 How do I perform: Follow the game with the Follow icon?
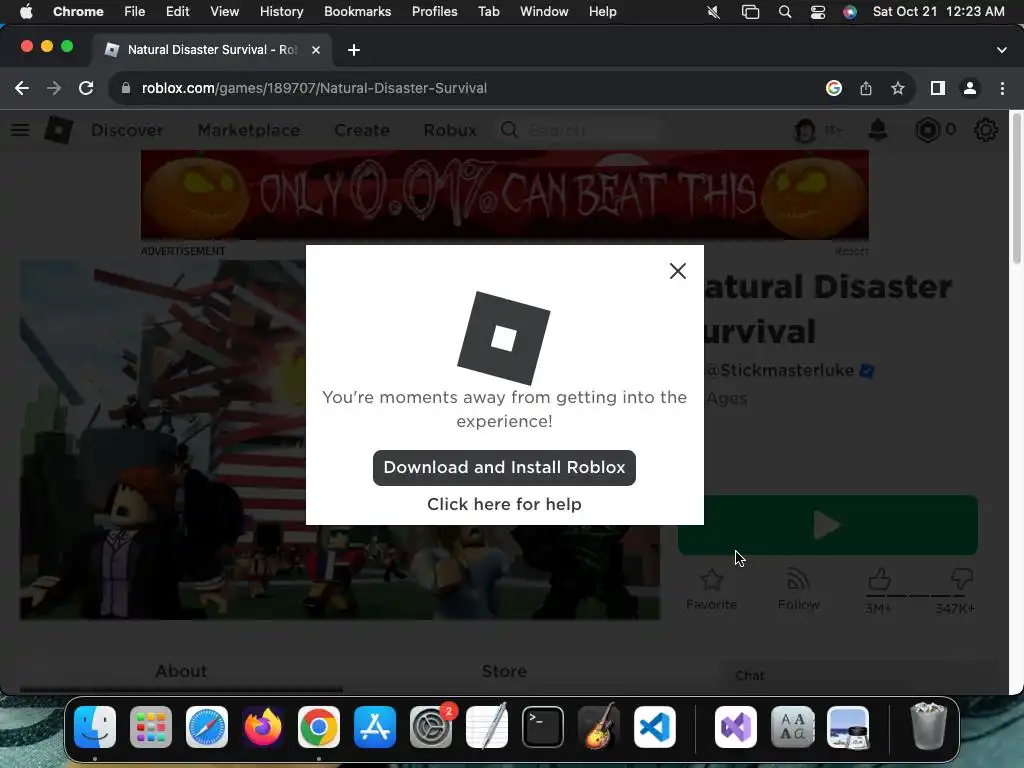coord(798,589)
